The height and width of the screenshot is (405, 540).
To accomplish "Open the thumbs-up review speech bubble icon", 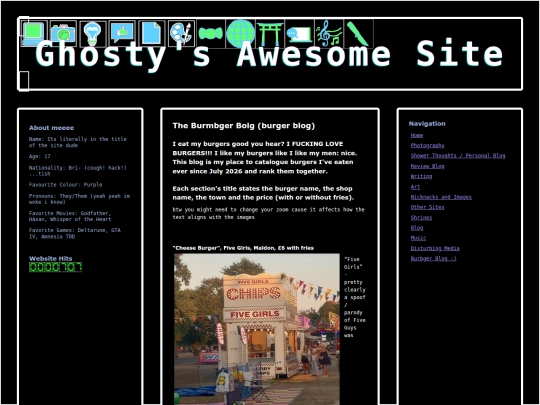I will (x=122, y=33).
